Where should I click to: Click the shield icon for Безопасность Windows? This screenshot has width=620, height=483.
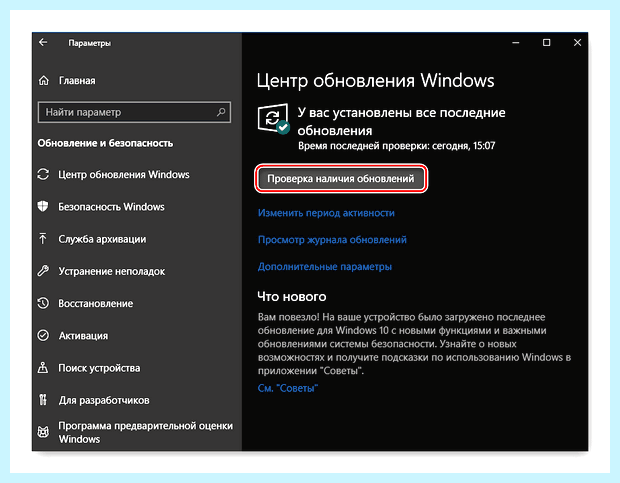pos(43,206)
